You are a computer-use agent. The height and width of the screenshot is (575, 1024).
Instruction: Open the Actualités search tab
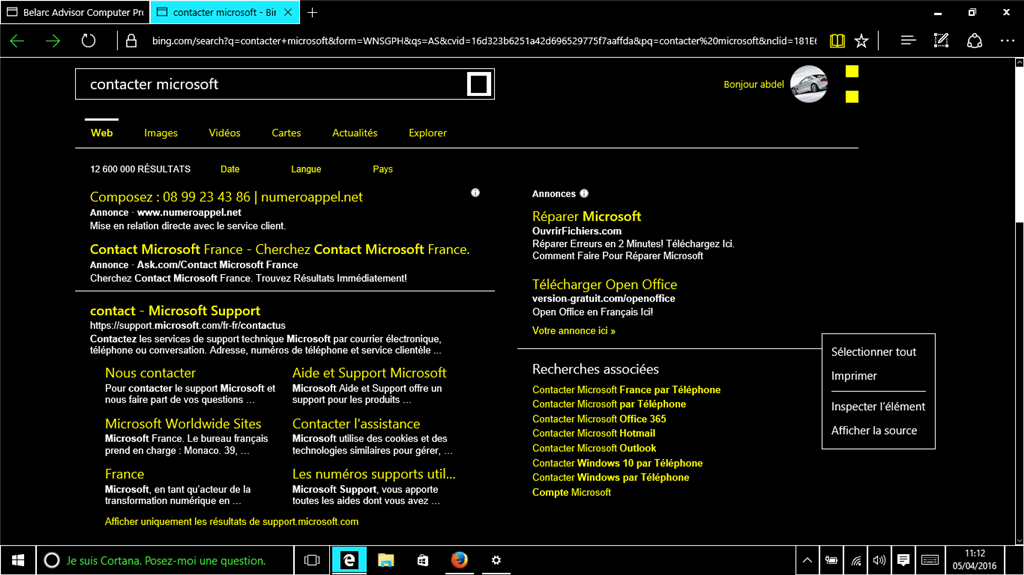pyautogui.click(x=355, y=133)
